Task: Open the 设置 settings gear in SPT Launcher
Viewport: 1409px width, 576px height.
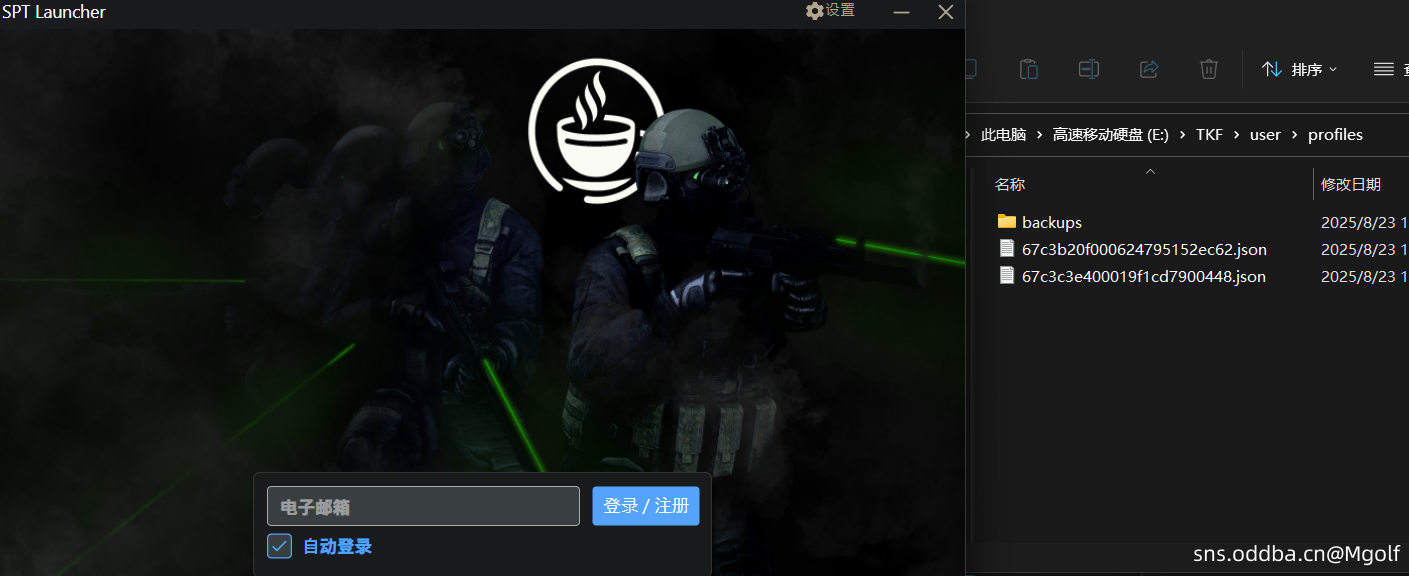Action: point(830,11)
